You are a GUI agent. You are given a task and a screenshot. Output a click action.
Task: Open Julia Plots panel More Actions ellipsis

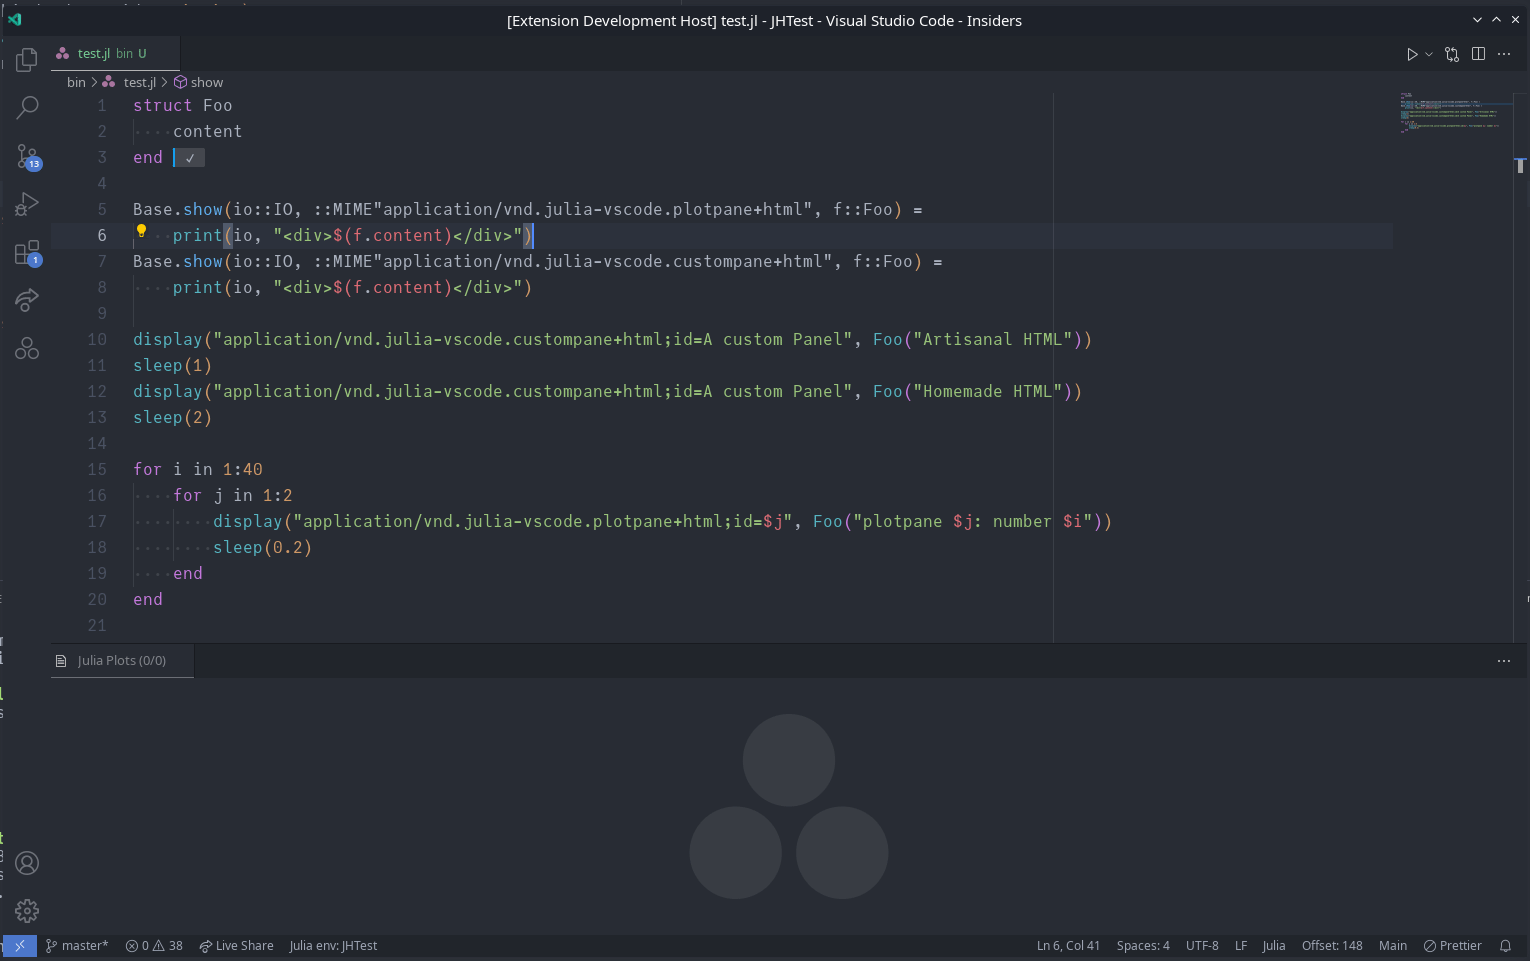tap(1504, 661)
